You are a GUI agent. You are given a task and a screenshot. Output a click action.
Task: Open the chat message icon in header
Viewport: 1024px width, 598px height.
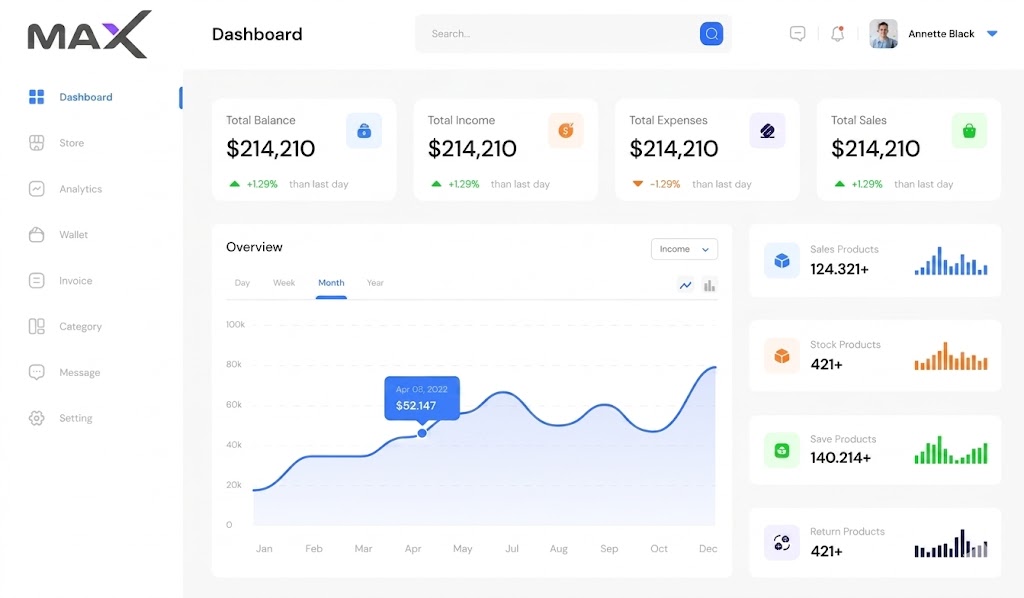[x=797, y=34]
